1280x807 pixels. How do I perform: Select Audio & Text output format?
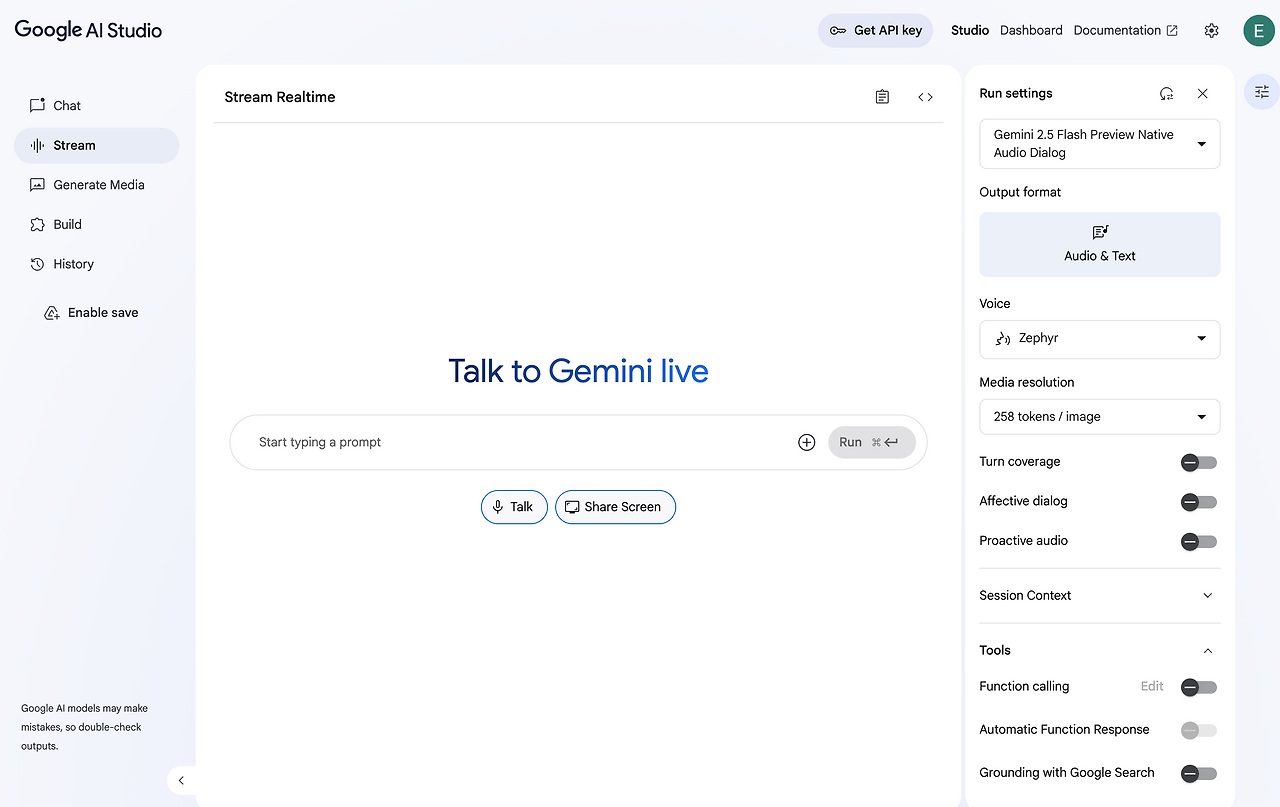coord(1100,244)
